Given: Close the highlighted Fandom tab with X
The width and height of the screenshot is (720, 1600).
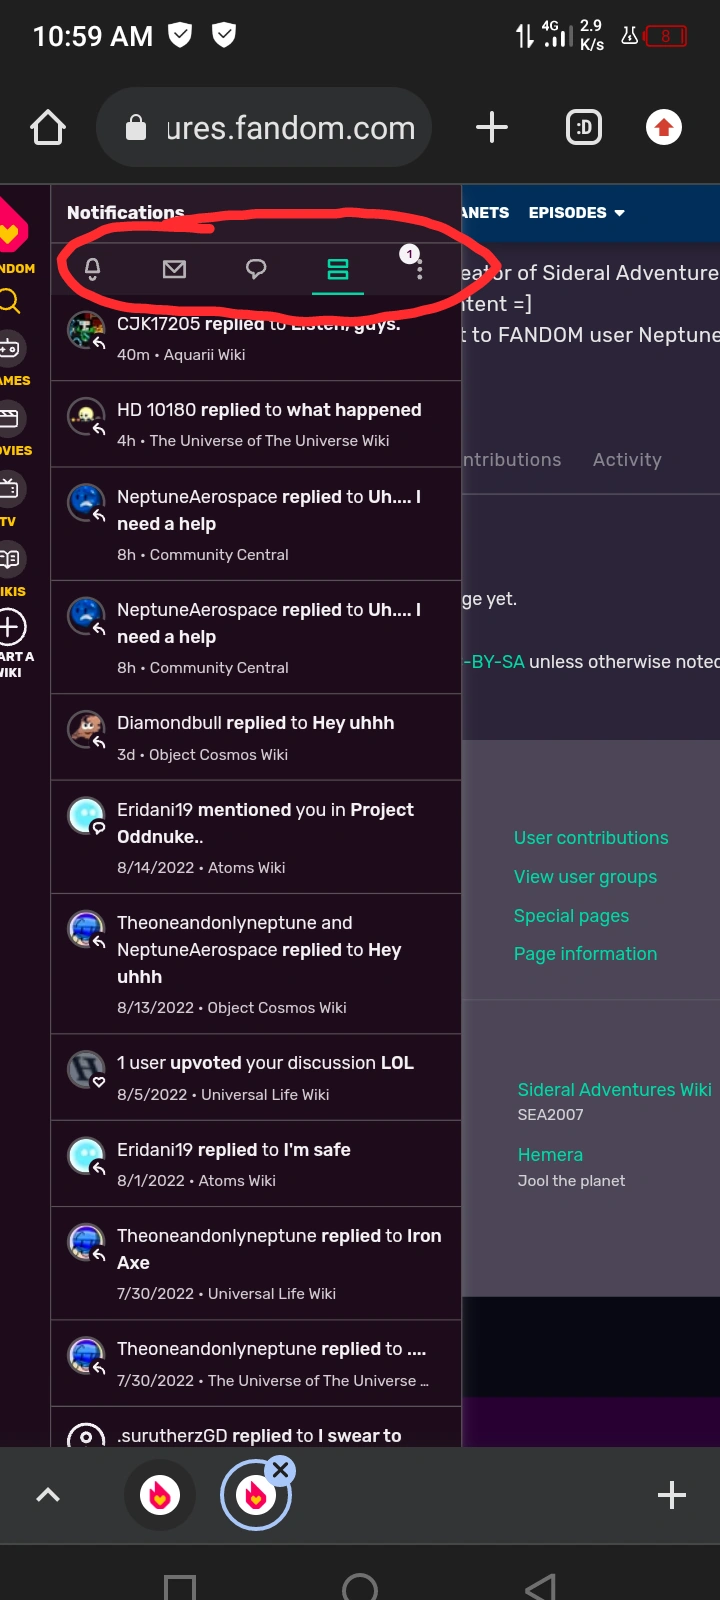Looking at the screenshot, I should pyautogui.click(x=281, y=1470).
